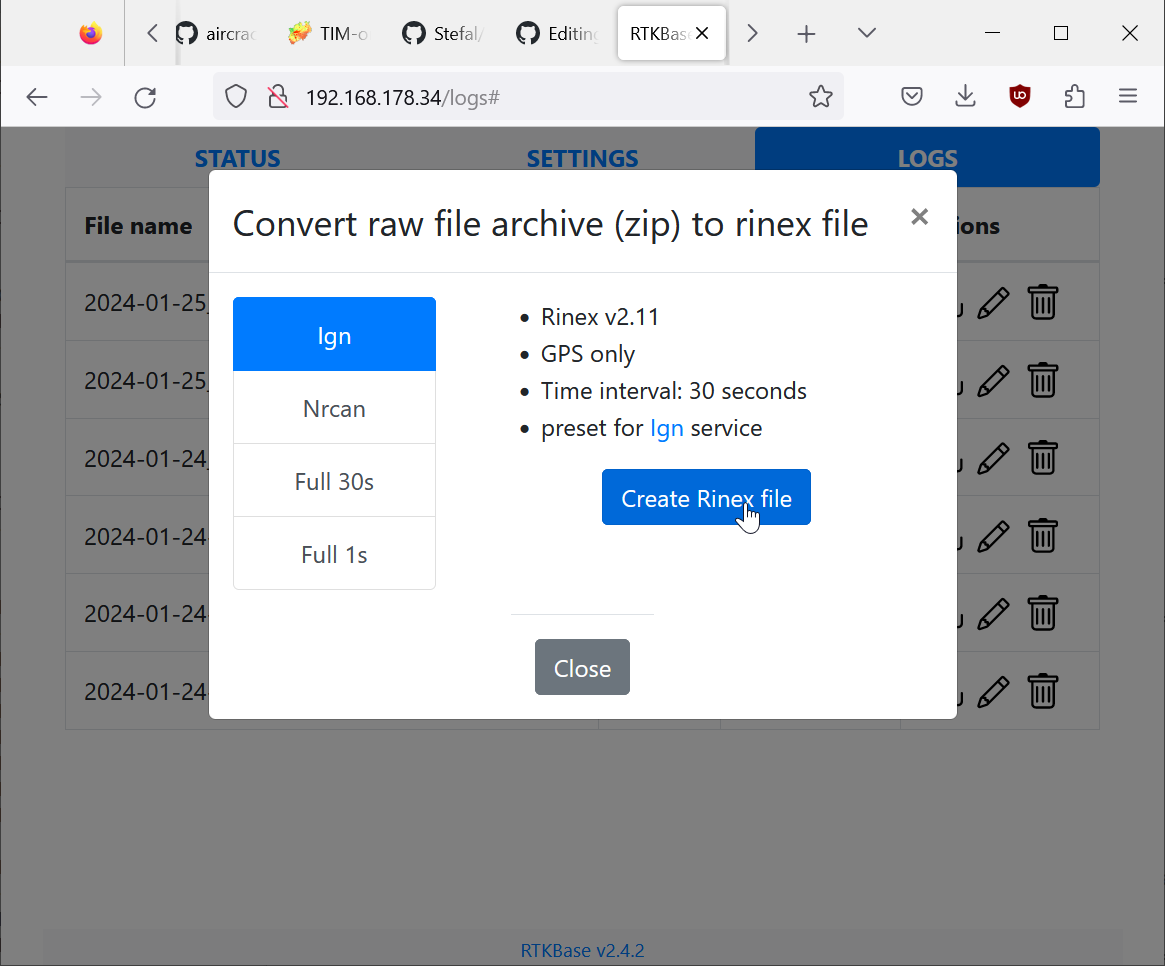The height and width of the screenshot is (966, 1165).
Task: Bookmark this page with the star icon
Action: 820,97
